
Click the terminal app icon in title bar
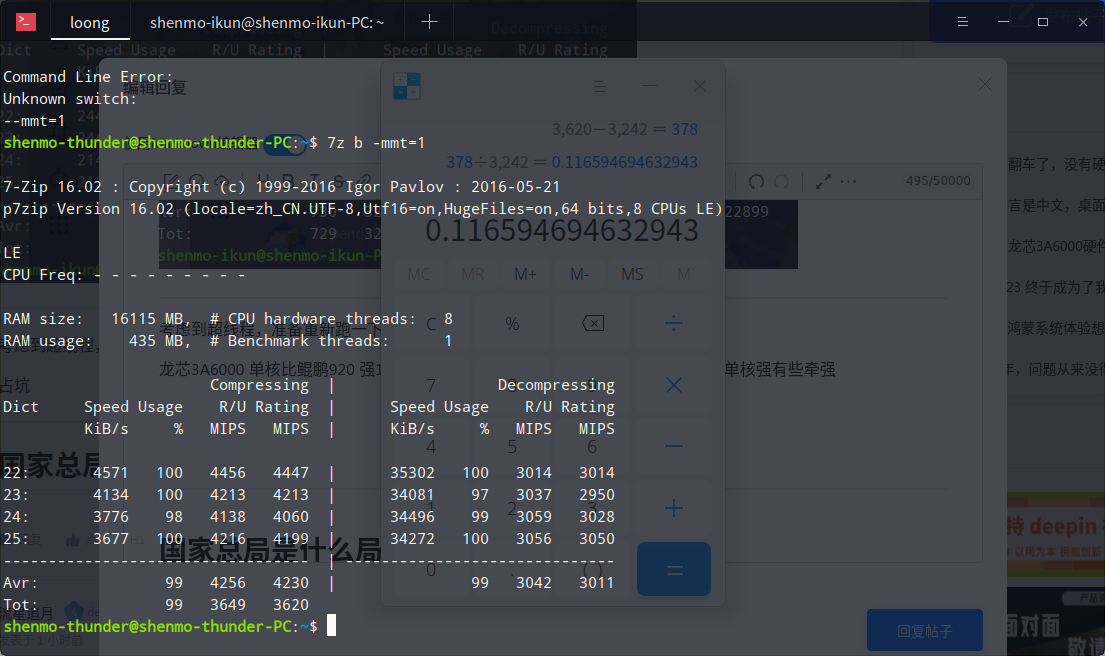pos(26,22)
